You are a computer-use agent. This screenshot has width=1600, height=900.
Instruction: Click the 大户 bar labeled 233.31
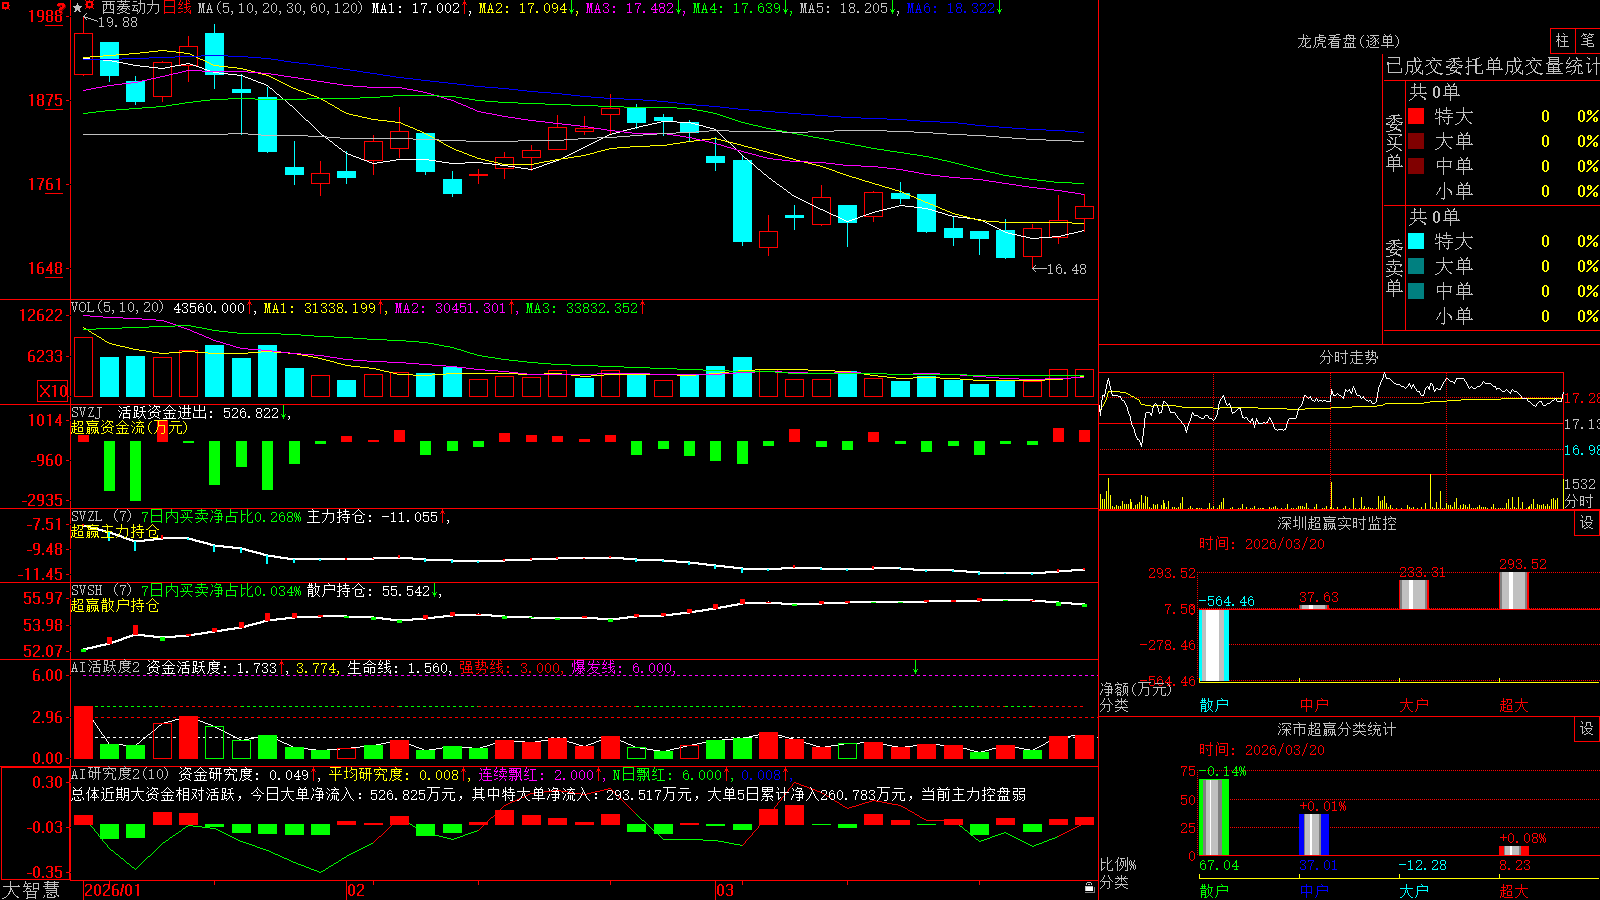coord(1413,594)
